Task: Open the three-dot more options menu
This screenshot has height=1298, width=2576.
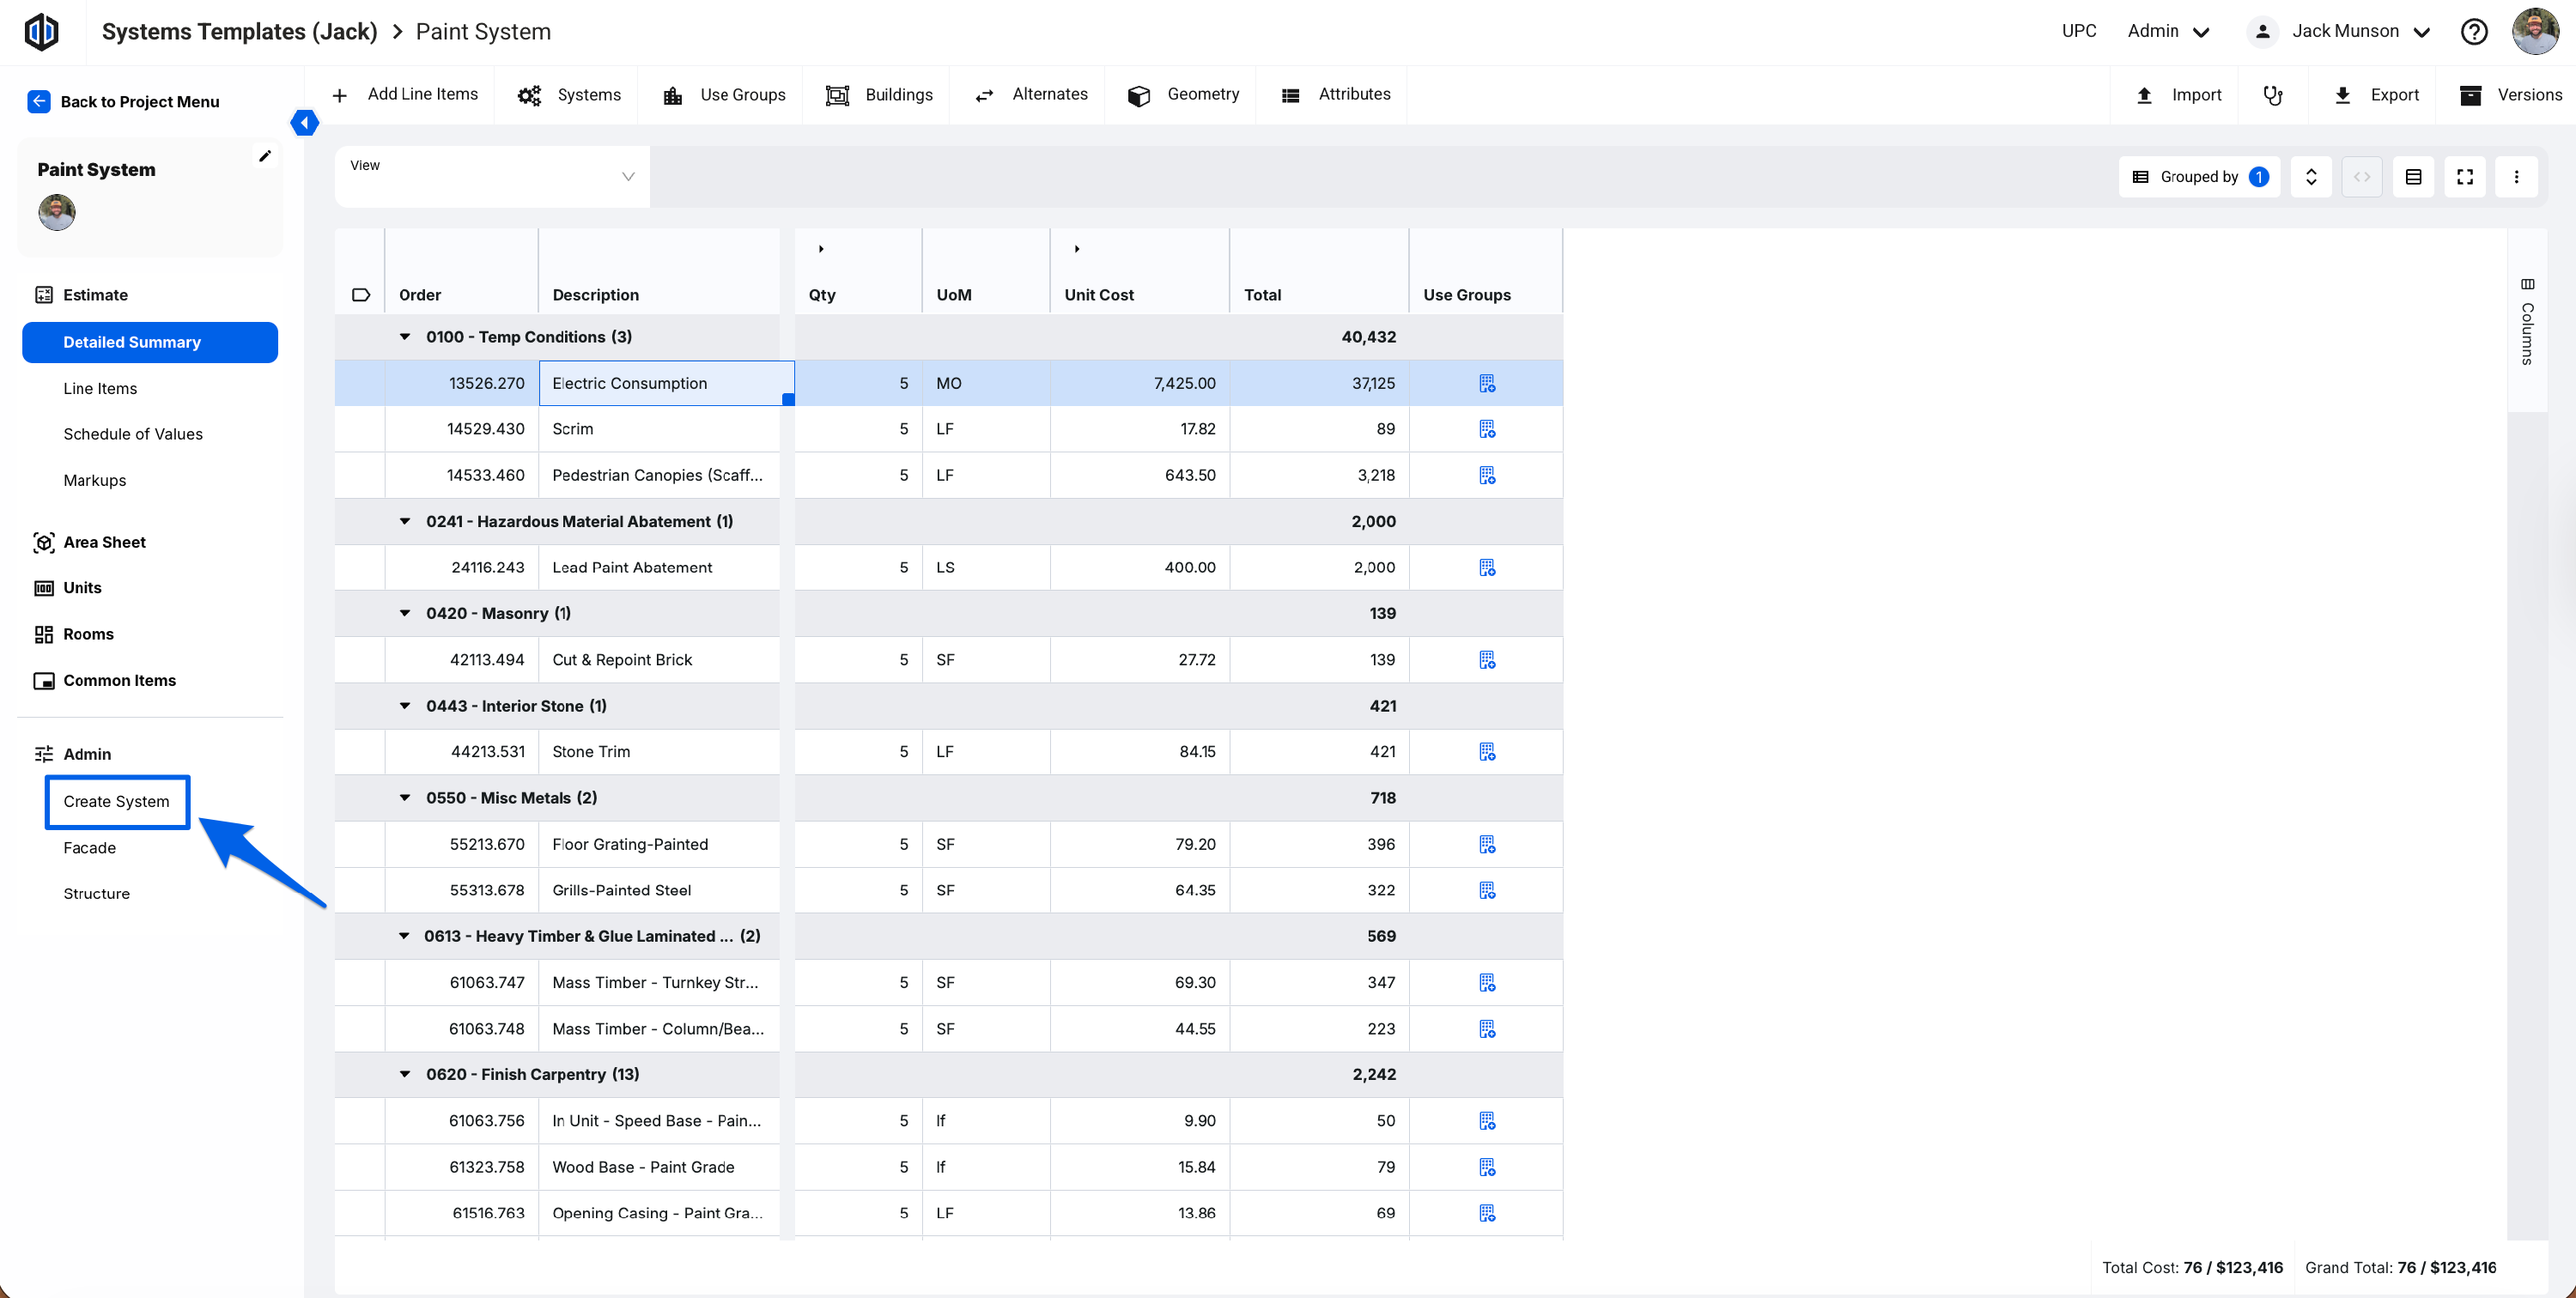Action: click(x=2516, y=177)
